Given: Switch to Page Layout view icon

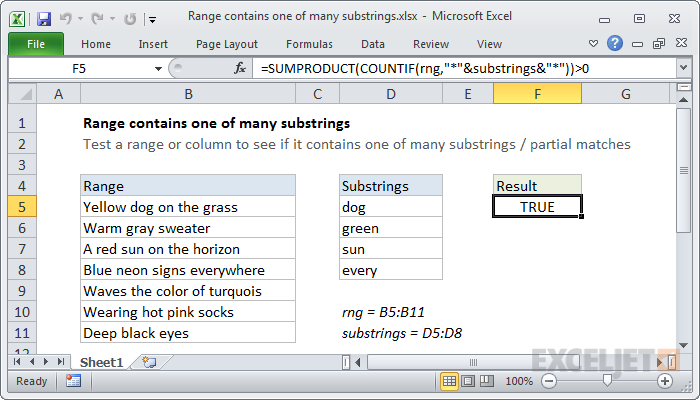Looking at the screenshot, I should 468,381.
